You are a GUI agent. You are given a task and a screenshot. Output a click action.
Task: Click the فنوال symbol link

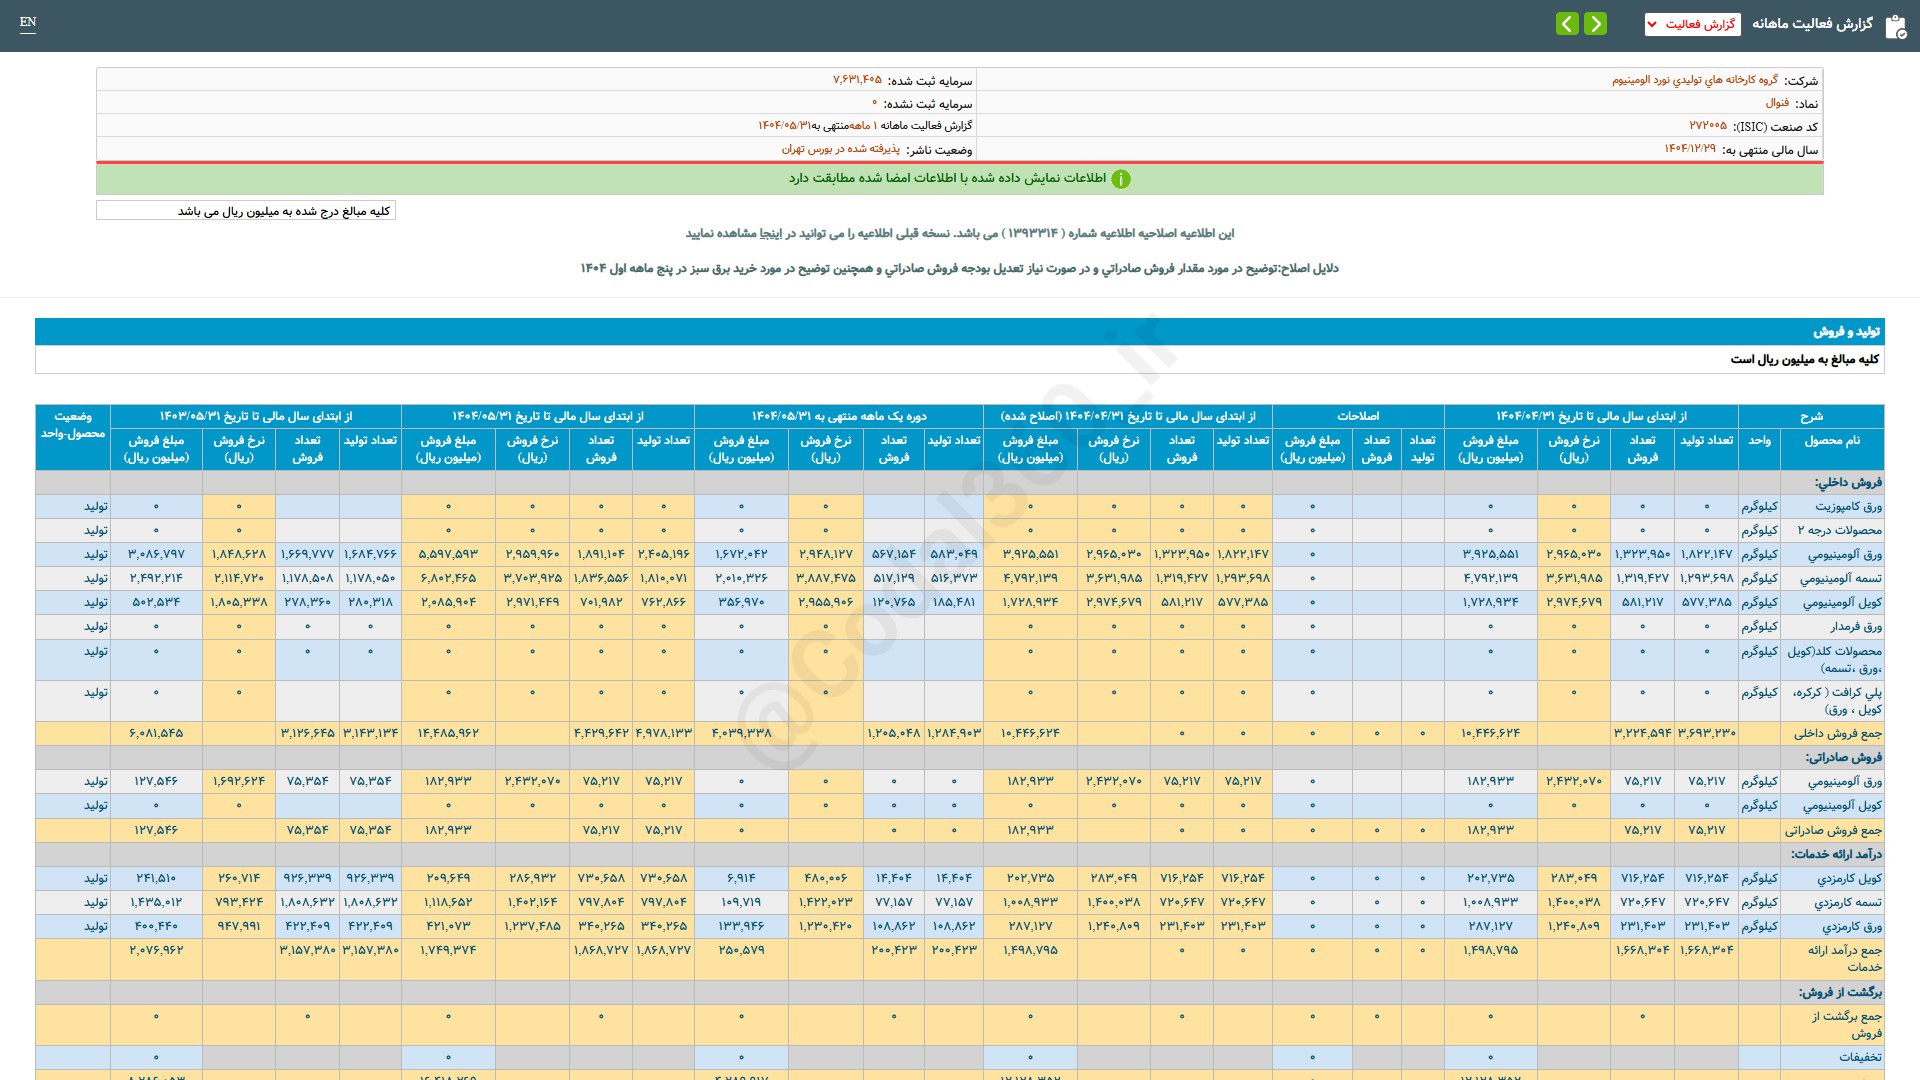pos(1777,103)
